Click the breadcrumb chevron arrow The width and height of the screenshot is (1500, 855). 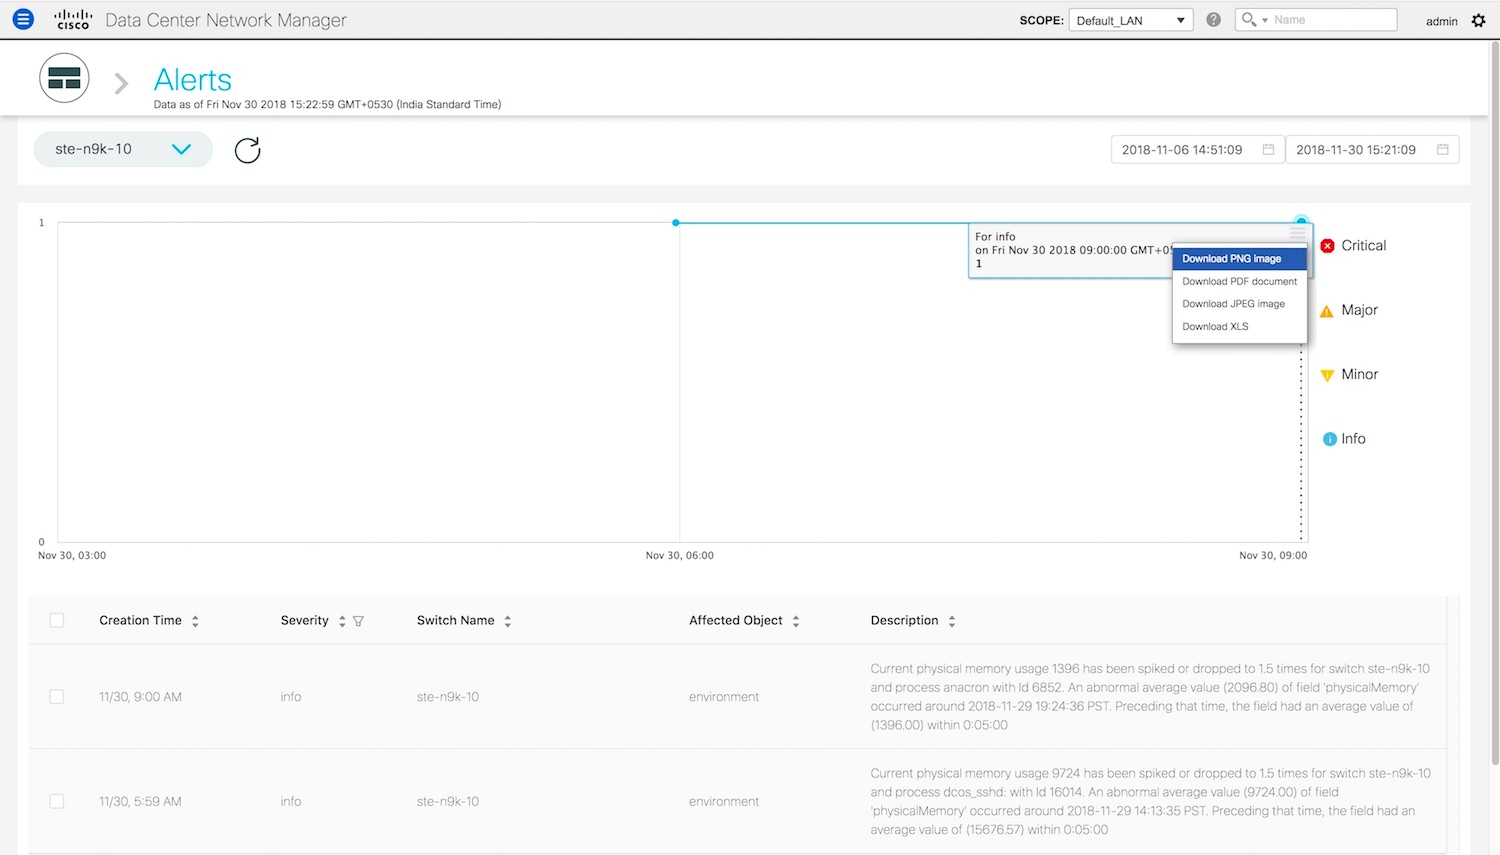tap(121, 83)
